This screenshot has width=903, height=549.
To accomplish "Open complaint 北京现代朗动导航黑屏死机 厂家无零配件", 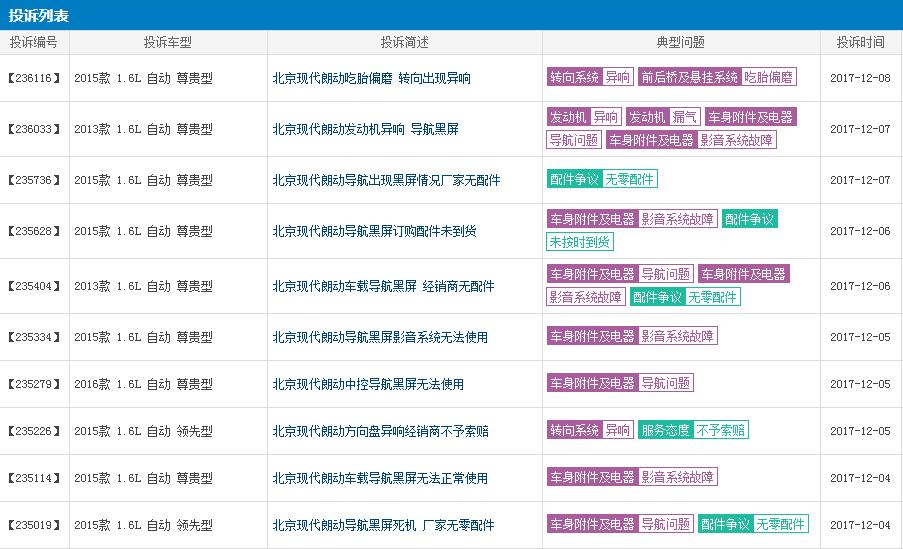I will (x=384, y=525).
